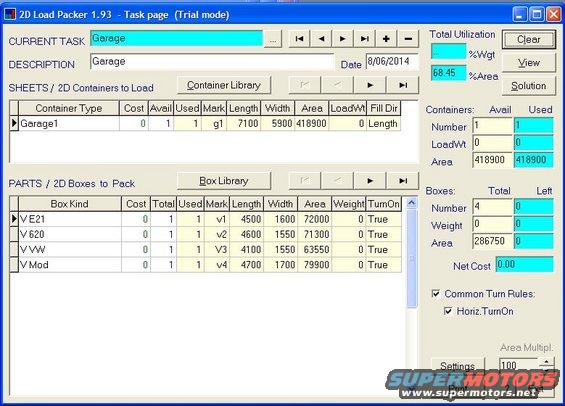Click the Current Task field Garage

click(176, 38)
